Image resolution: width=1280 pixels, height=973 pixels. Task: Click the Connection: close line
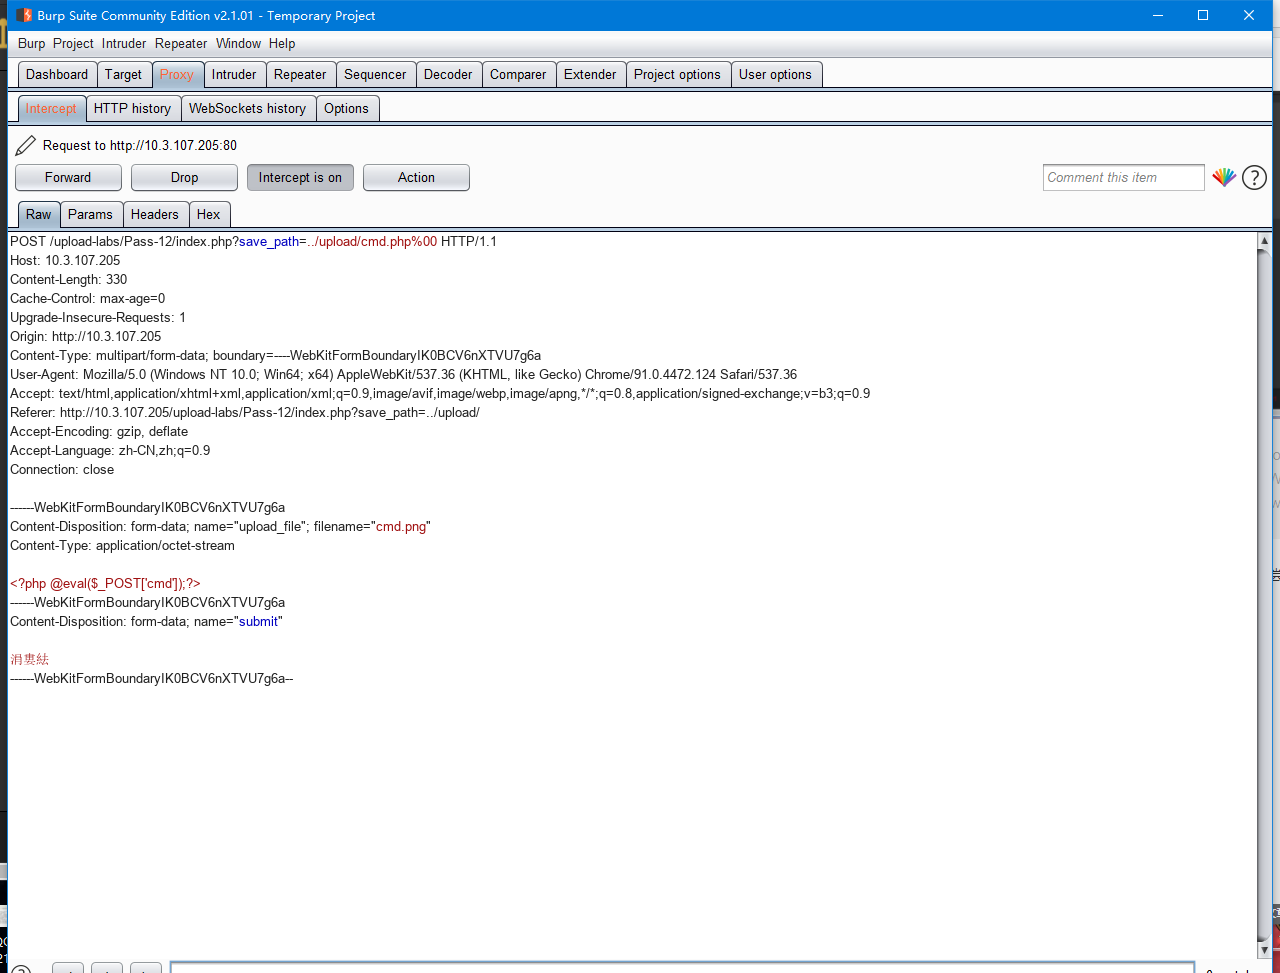62,469
